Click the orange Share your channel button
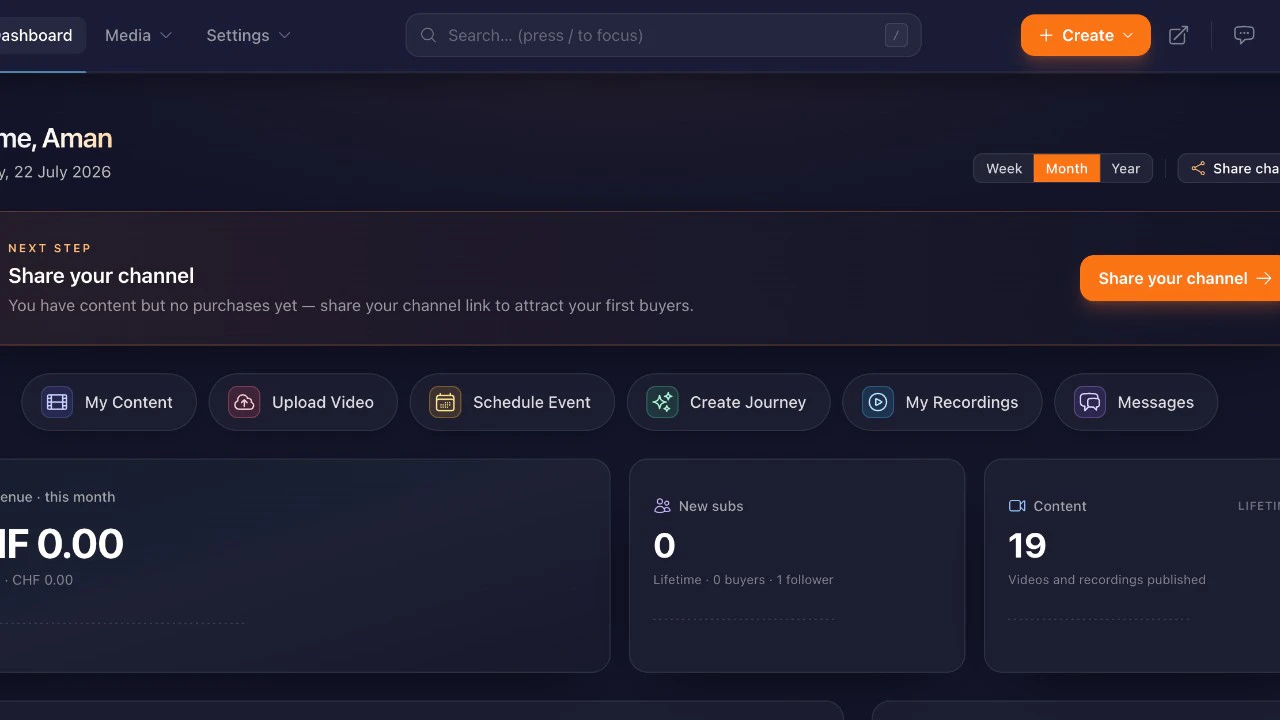This screenshot has width=1280, height=720. (1180, 278)
